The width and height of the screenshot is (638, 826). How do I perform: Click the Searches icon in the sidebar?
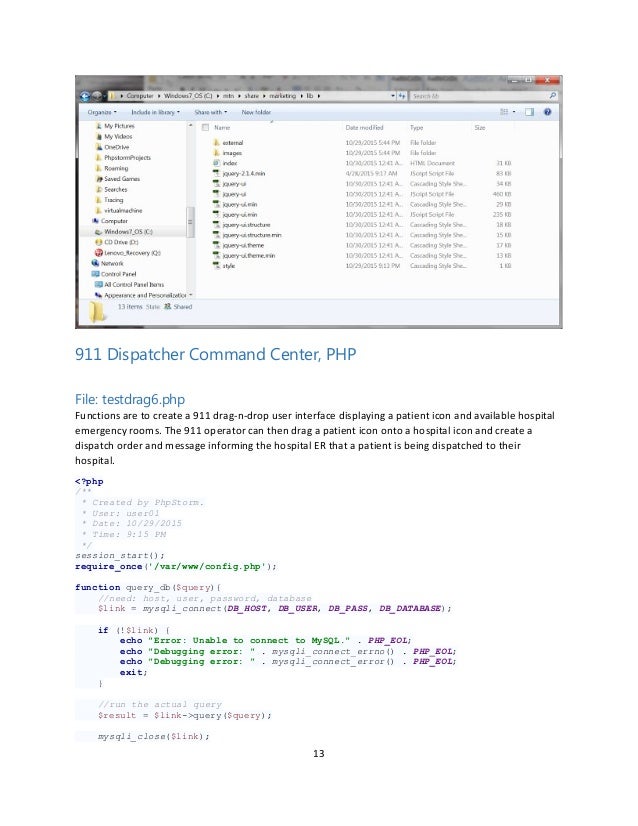[x=99, y=189]
